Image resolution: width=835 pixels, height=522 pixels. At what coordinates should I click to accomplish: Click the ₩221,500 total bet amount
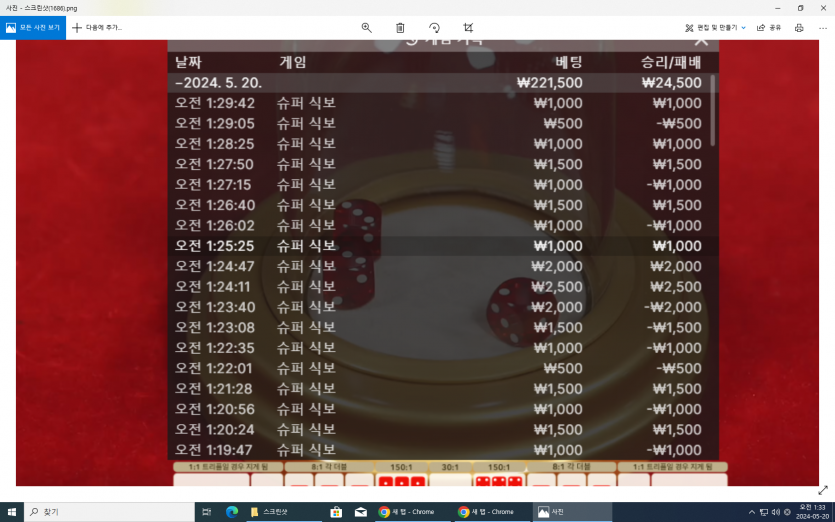550,83
